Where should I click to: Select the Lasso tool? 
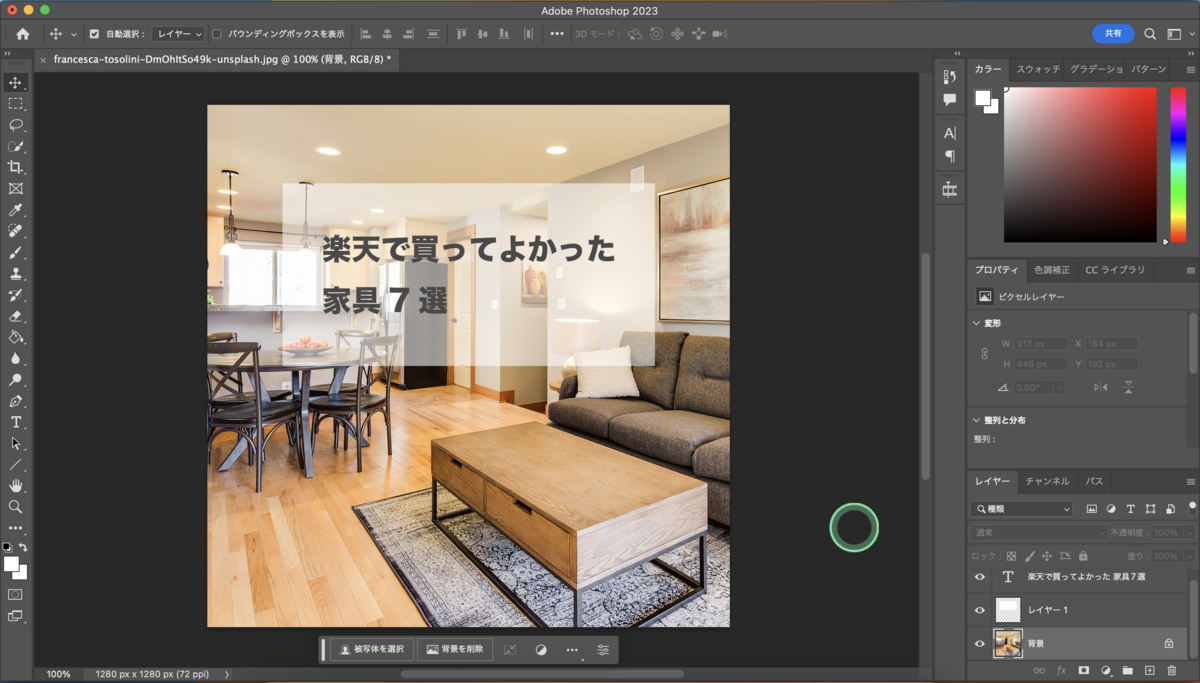coord(15,125)
